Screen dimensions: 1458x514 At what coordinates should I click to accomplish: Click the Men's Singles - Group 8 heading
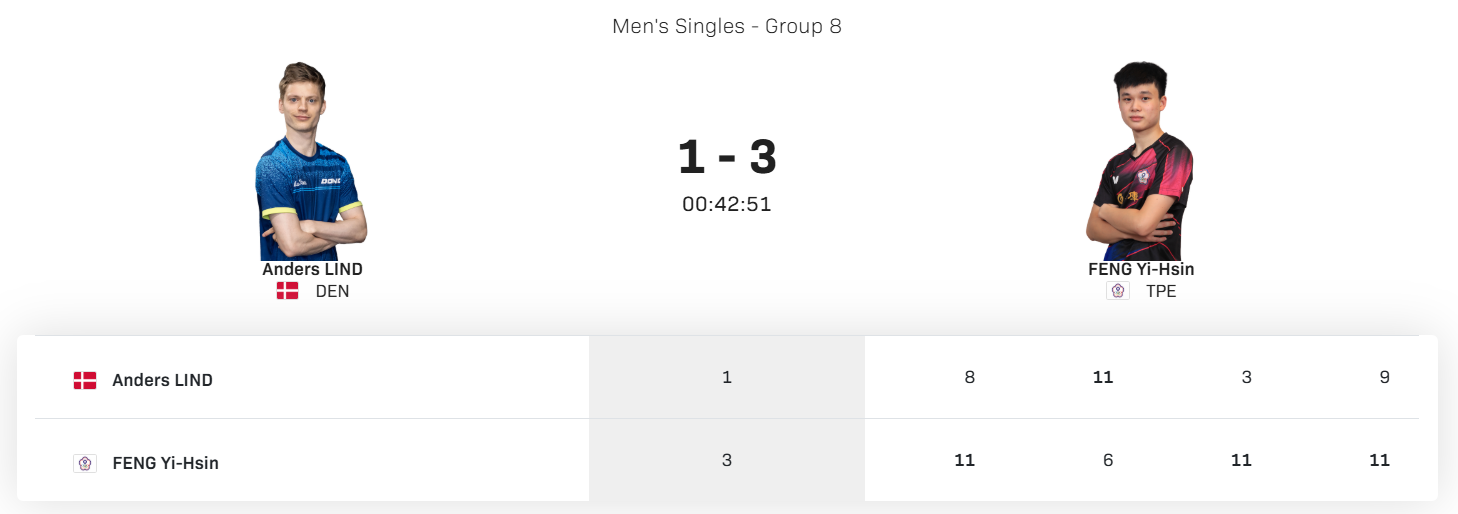point(727,27)
